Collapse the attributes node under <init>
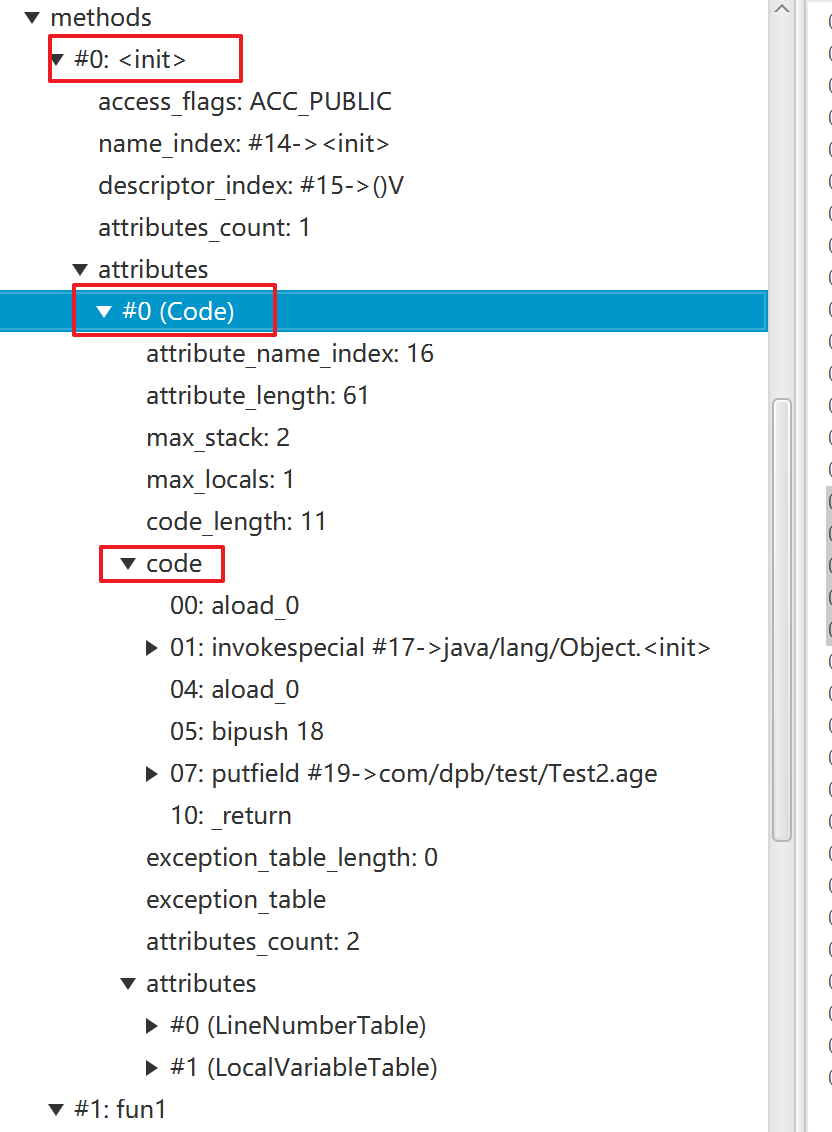Image resolution: width=832 pixels, height=1132 pixels. (80, 270)
